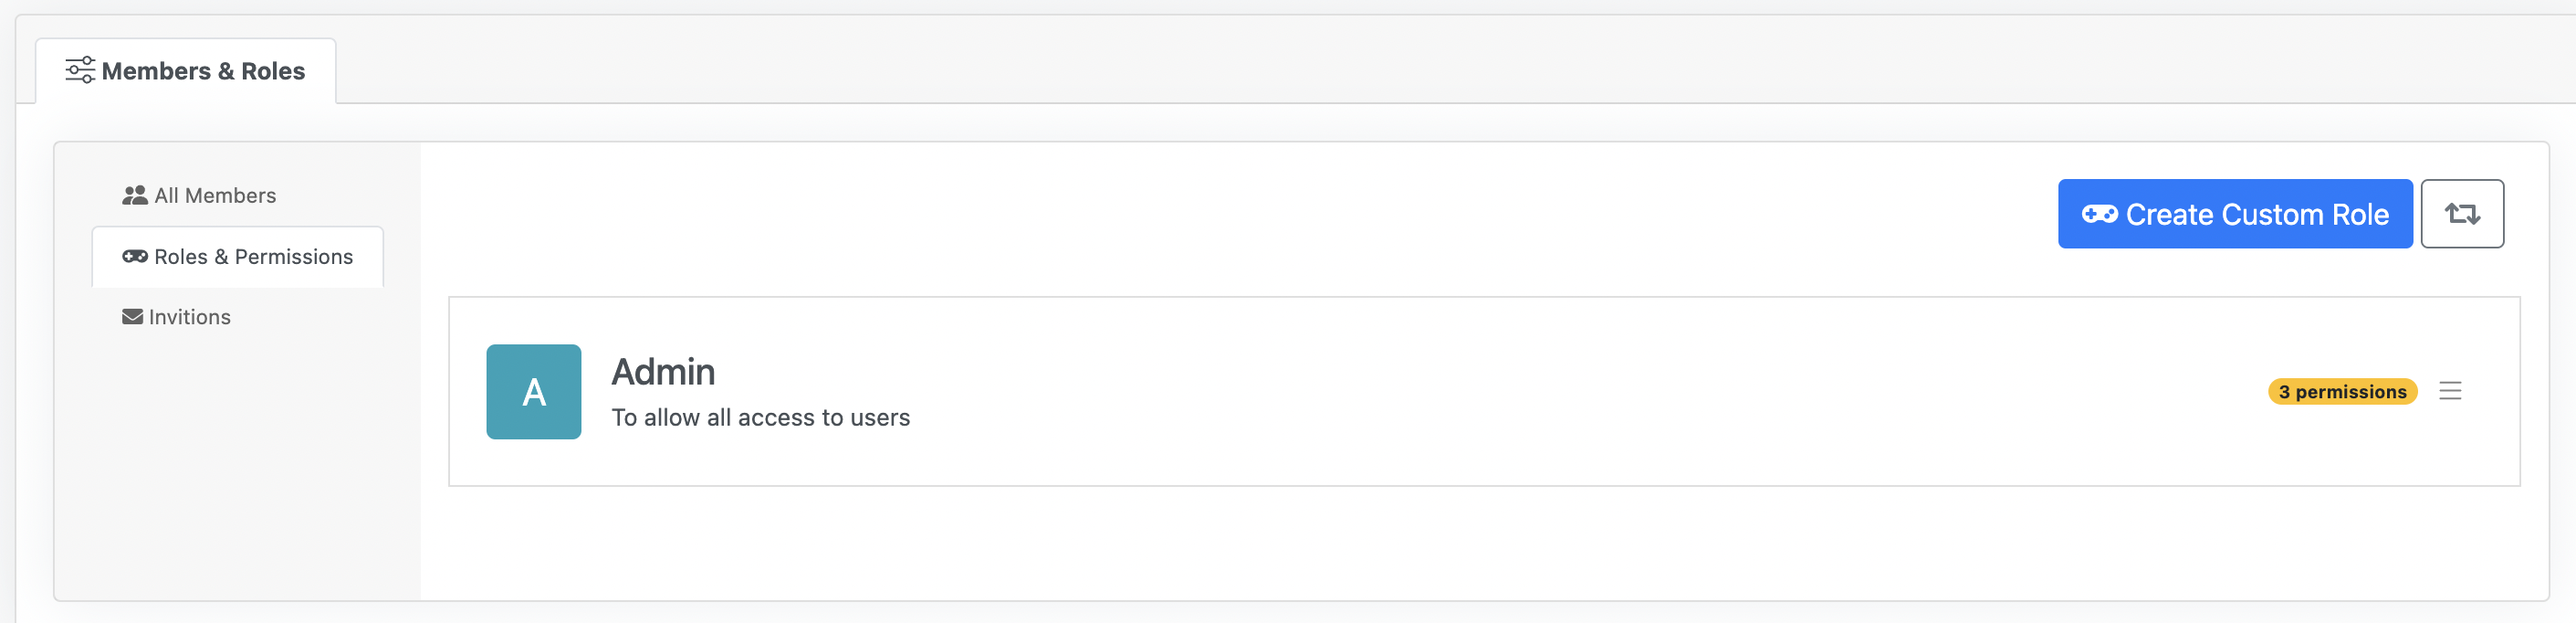This screenshot has height=623, width=2576.
Task: Click empty space below Invitions in sidebar
Action: pos(237,460)
